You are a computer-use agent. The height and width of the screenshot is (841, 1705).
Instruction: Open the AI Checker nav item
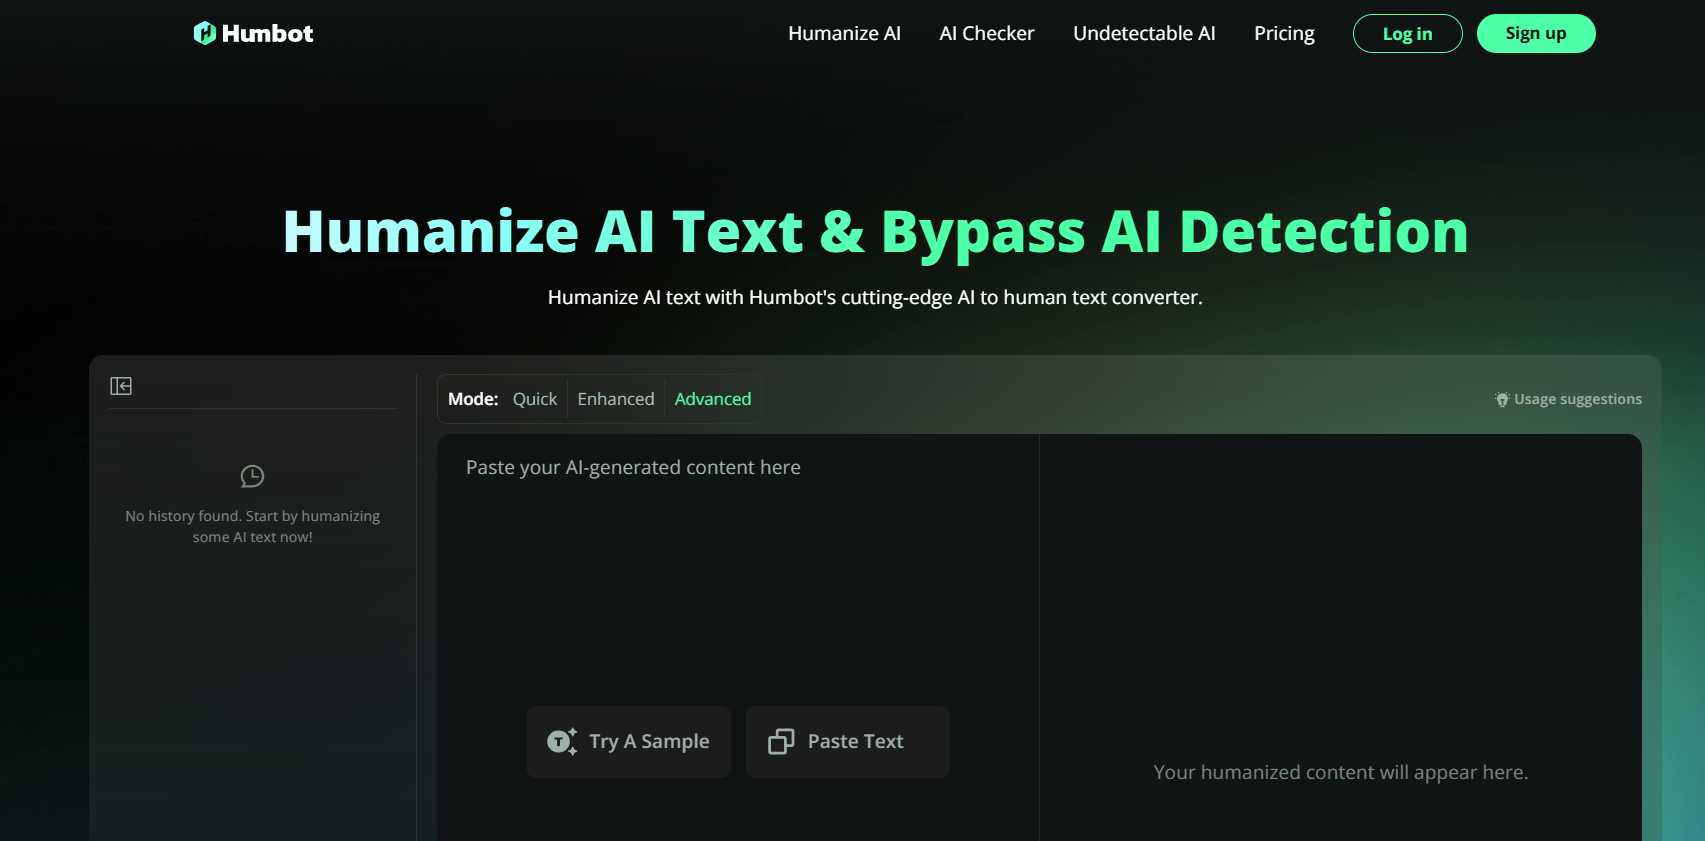click(x=987, y=33)
